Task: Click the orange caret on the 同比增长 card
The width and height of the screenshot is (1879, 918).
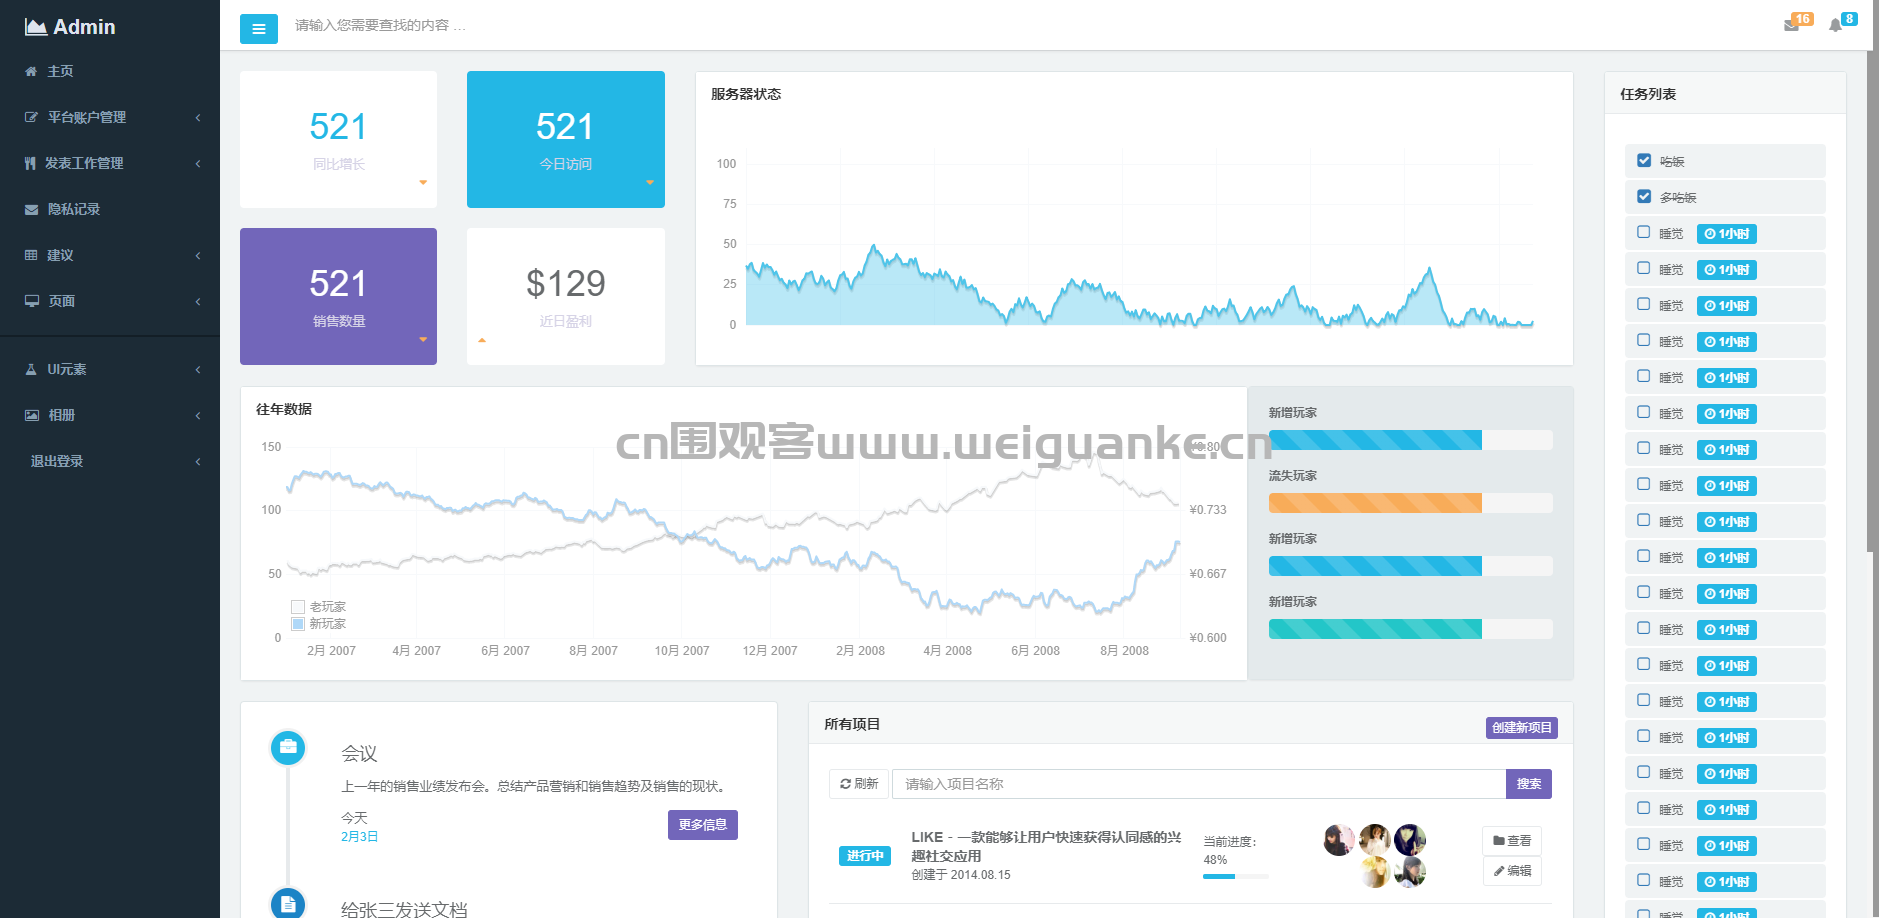Action: 423,182
